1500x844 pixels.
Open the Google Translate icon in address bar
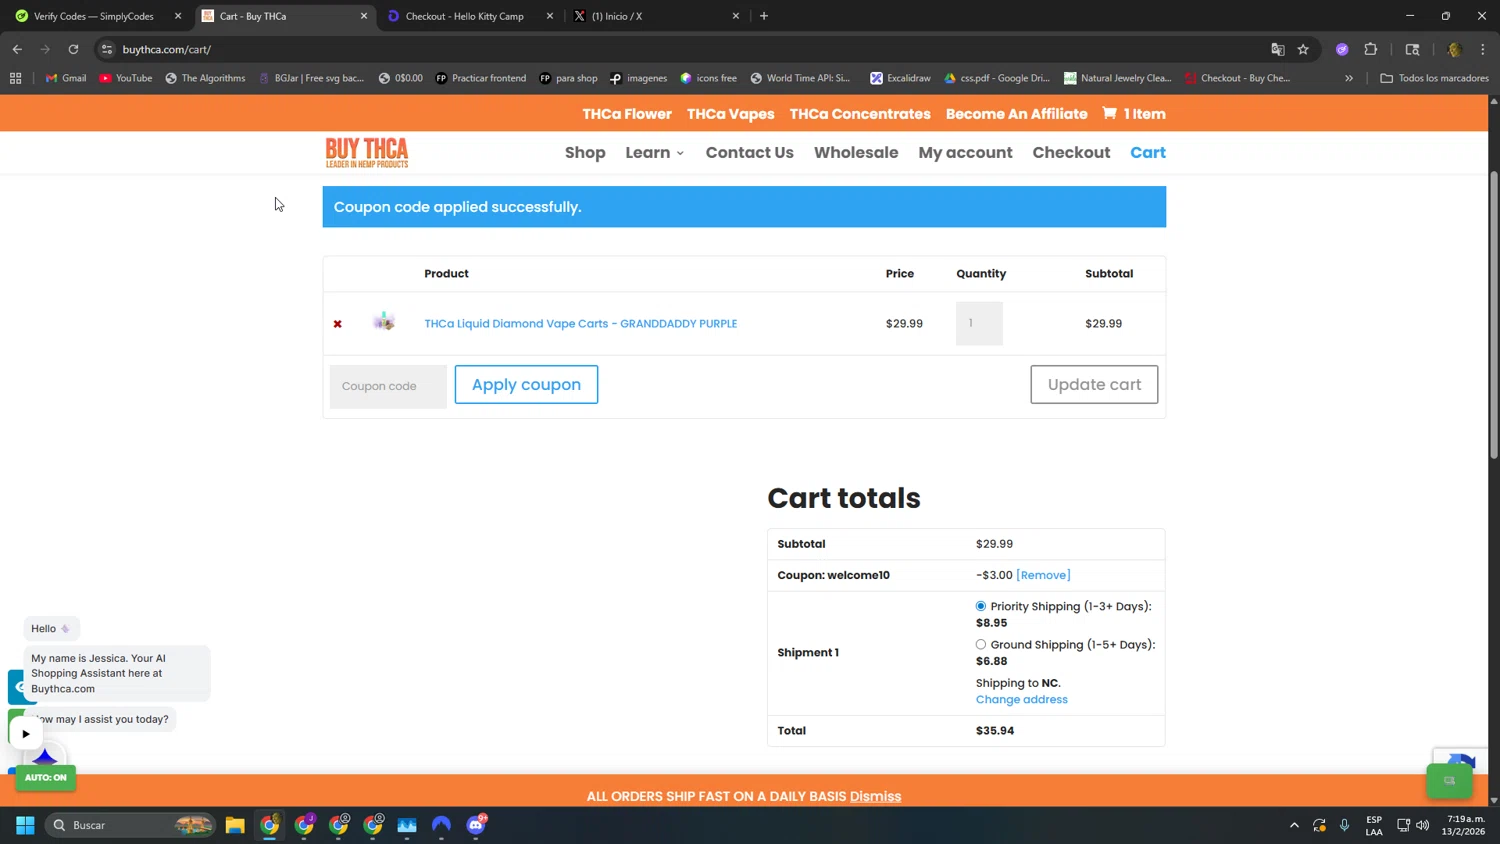[1277, 49]
